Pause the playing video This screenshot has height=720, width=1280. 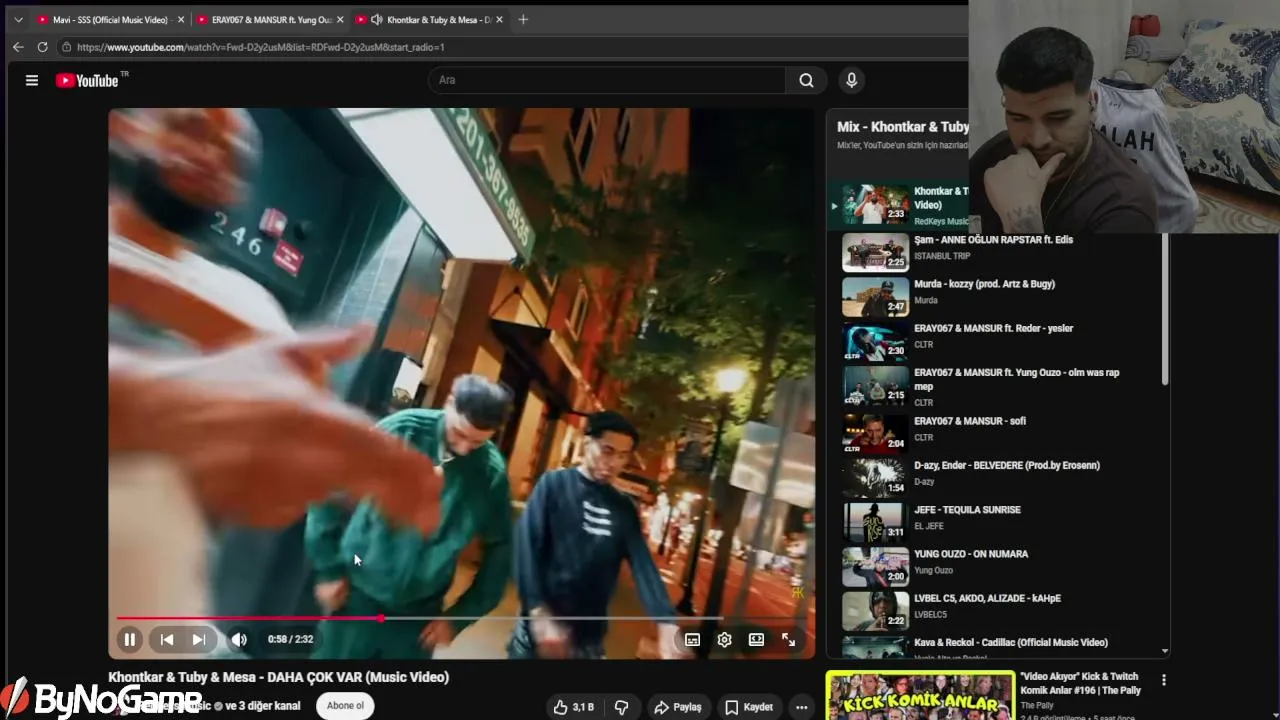(x=130, y=640)
